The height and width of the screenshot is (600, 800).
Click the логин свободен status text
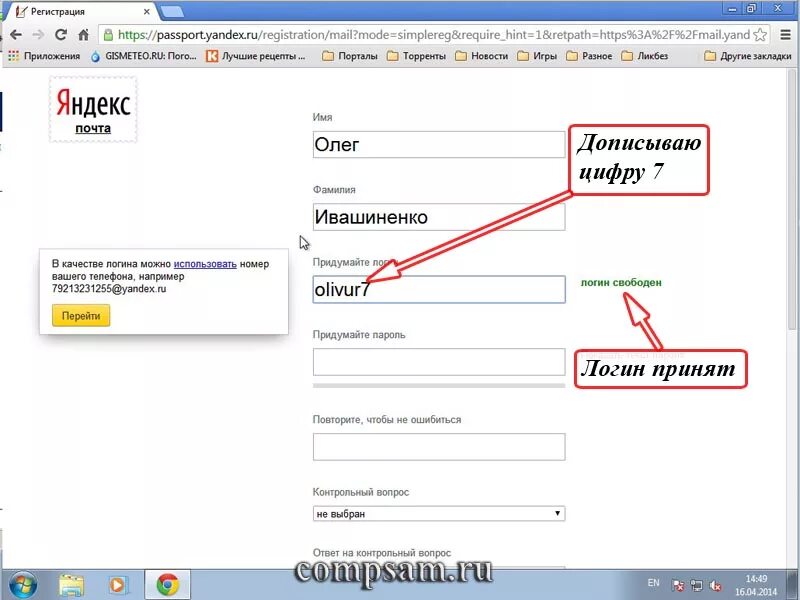pyautogui.click(x=621, y=282)
